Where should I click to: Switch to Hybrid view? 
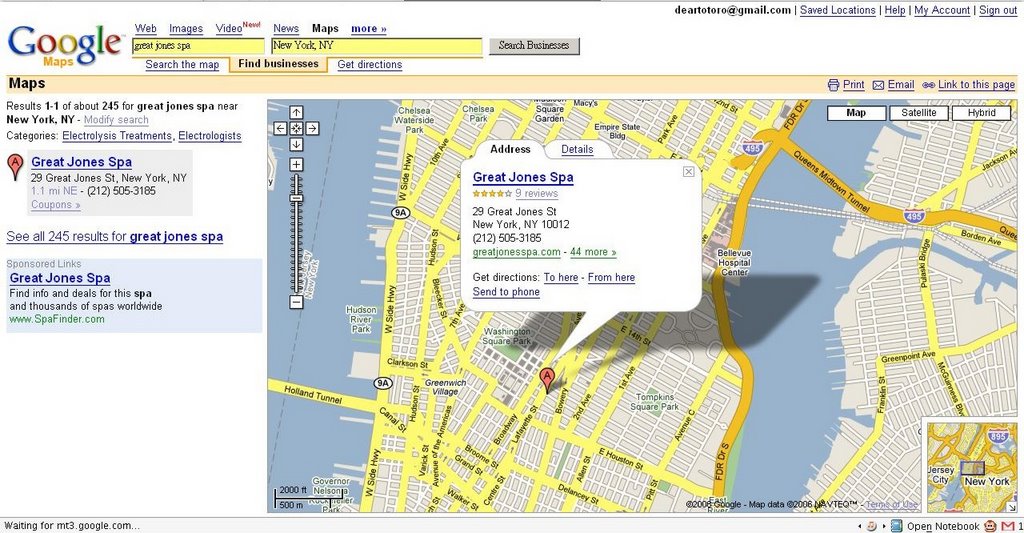point(981,113)
